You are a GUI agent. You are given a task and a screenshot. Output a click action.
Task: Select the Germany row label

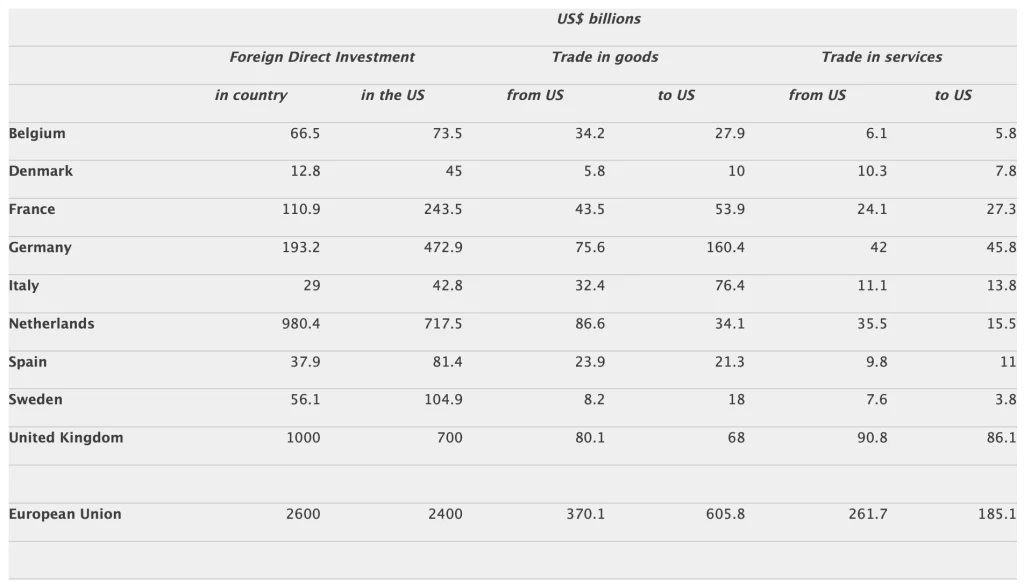[40, 247]
